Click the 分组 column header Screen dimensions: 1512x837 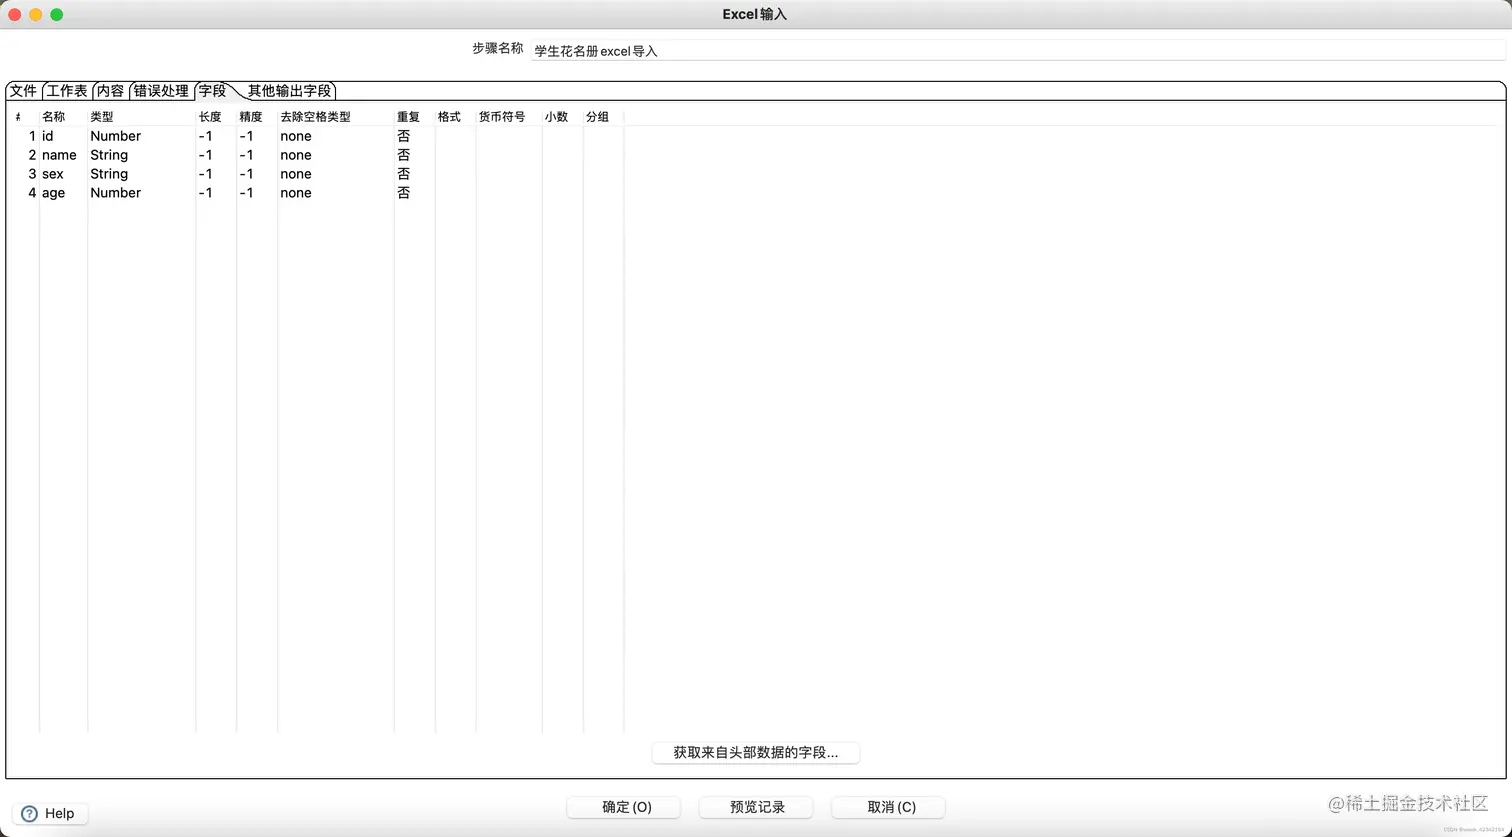coord(603,117)
